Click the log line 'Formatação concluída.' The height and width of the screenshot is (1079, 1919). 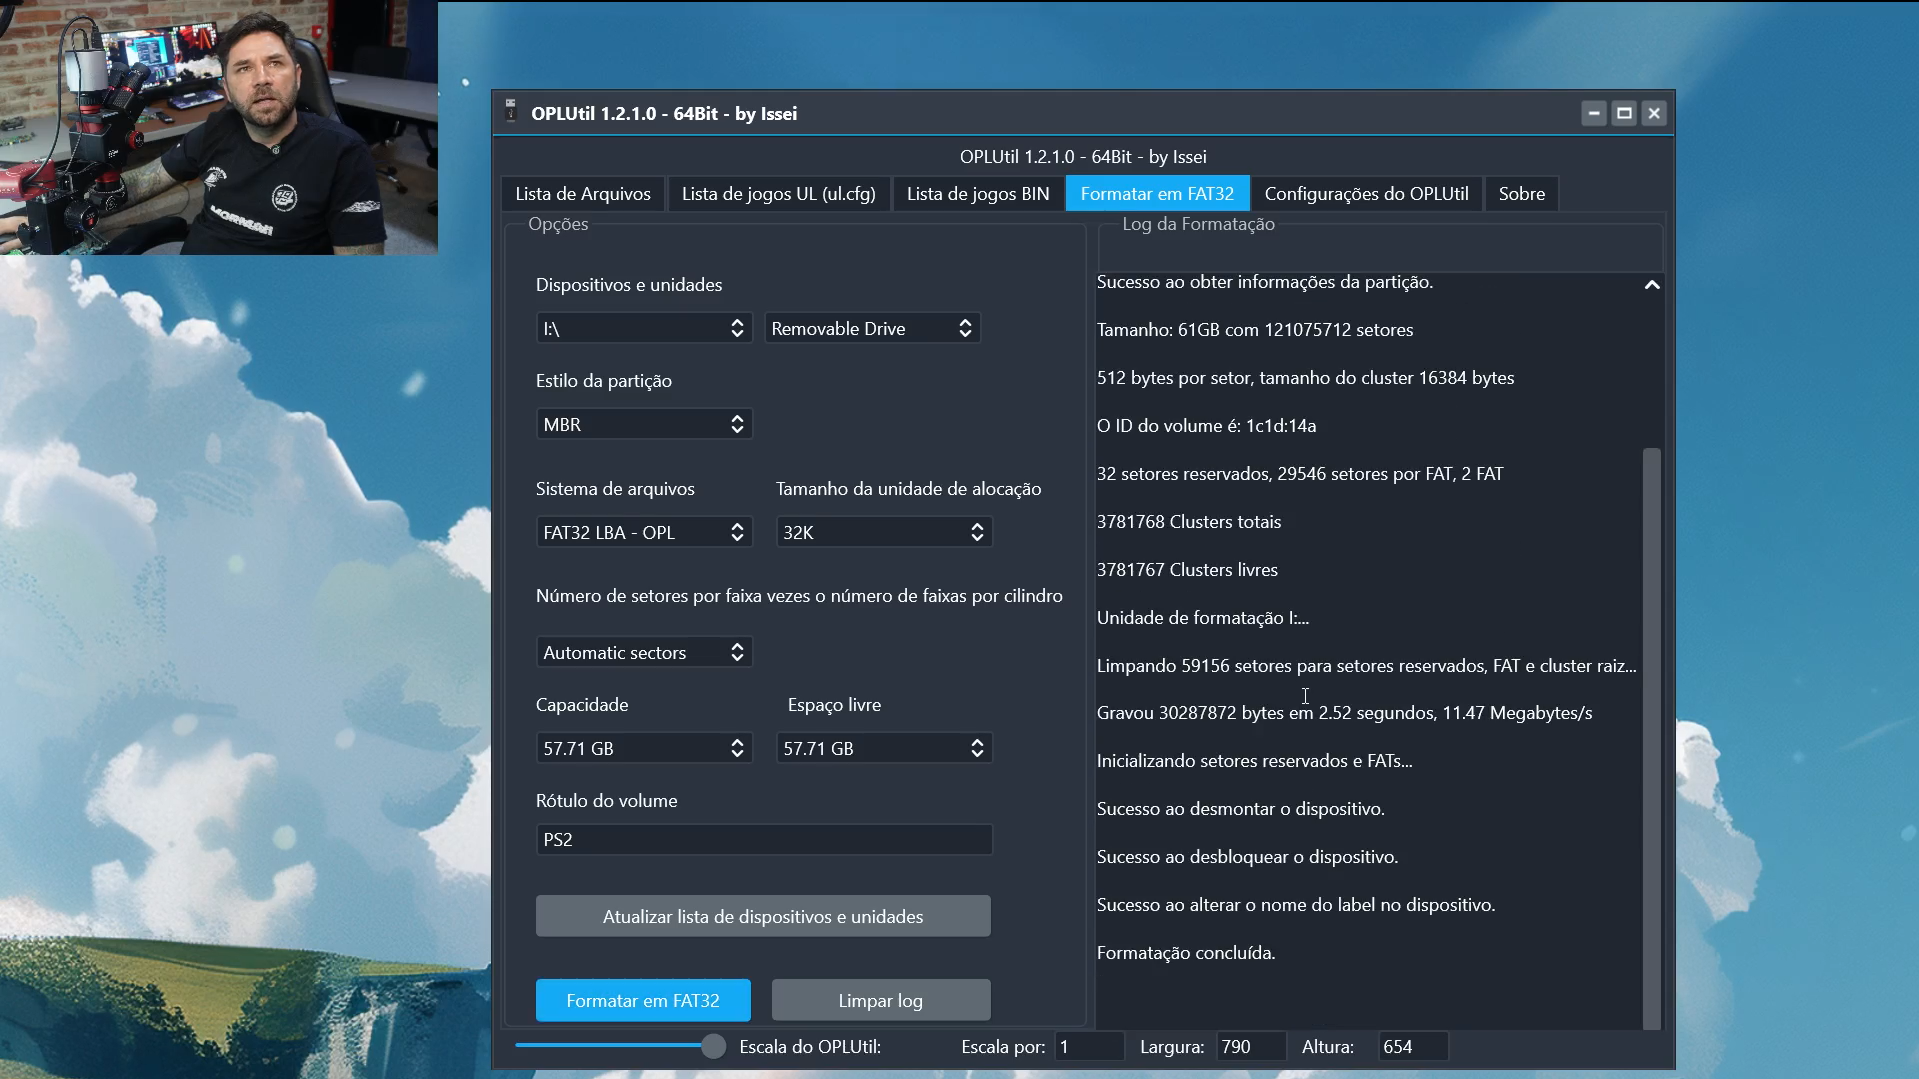pyautogui.click(x=1186, y=953)
